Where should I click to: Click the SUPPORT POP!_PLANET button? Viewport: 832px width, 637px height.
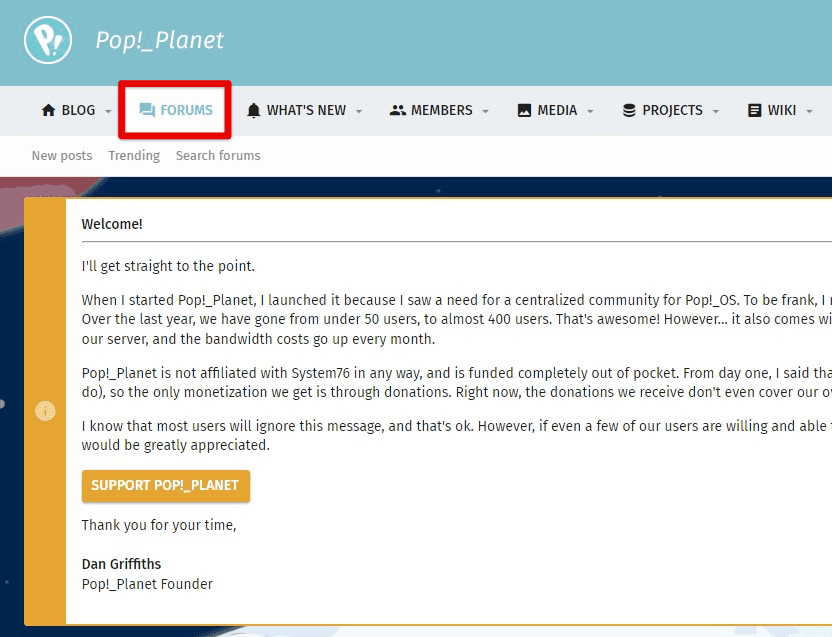pyautogui.click(x=165, y=486)
